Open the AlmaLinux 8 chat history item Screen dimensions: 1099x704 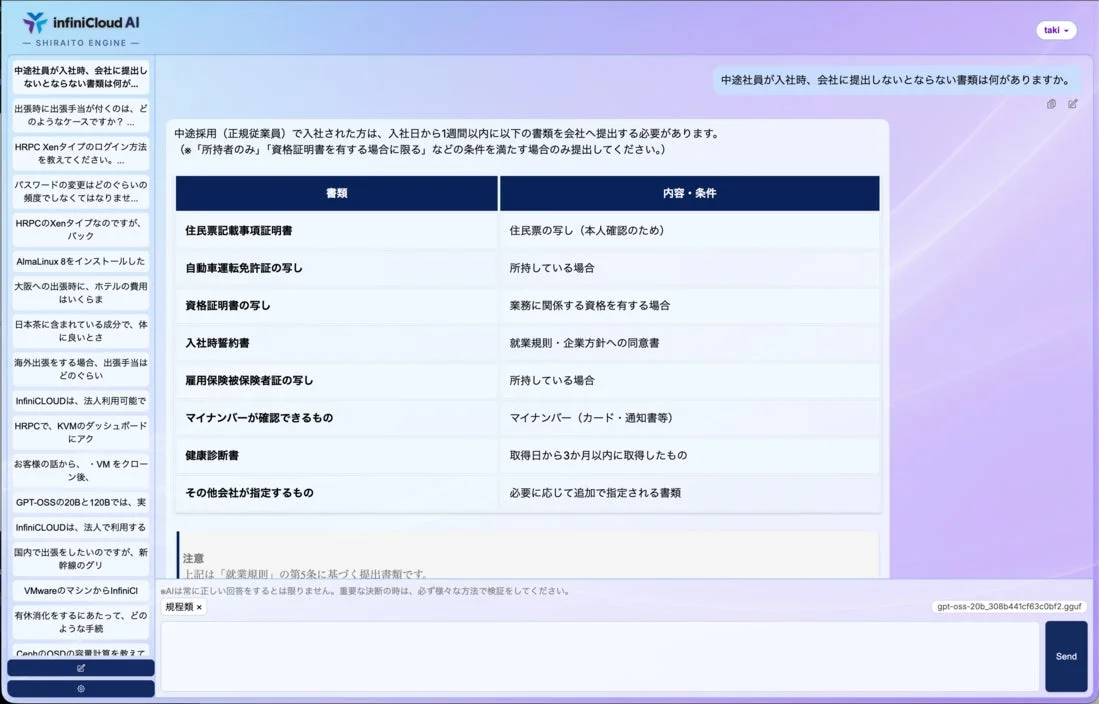click(x=80, y=259)
